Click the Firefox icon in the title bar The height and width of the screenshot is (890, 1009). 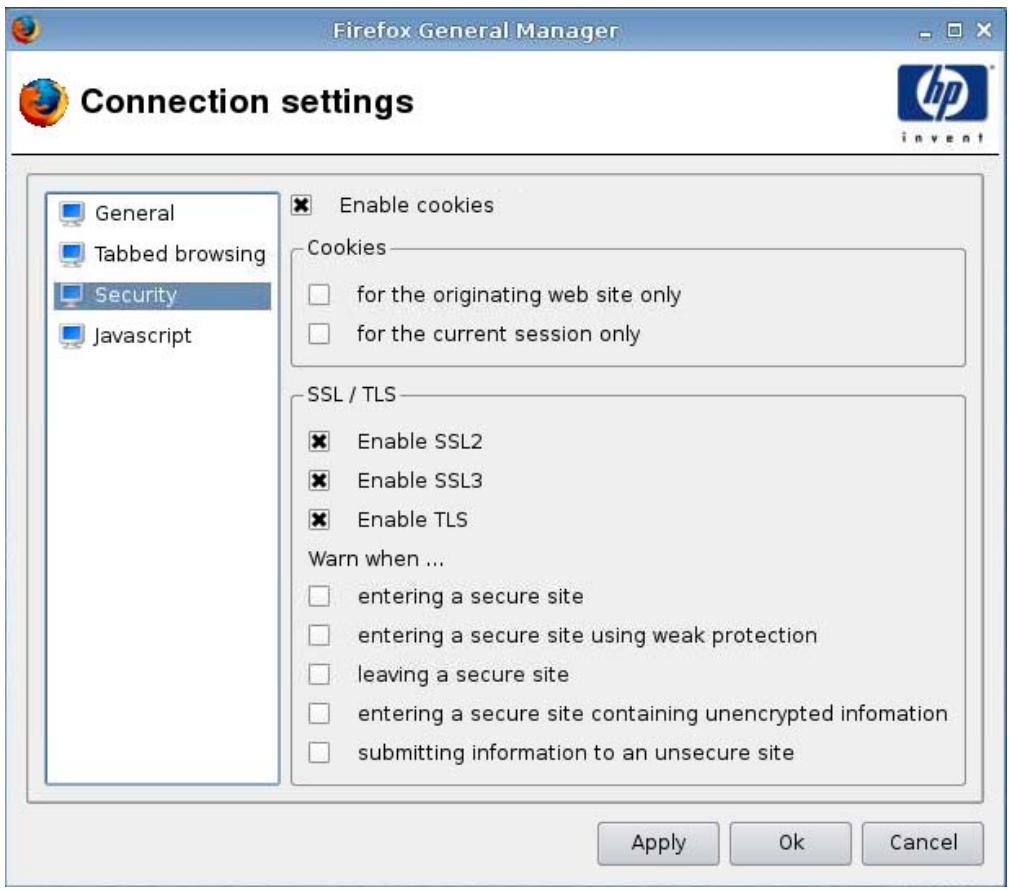click(x=26, y=30)
